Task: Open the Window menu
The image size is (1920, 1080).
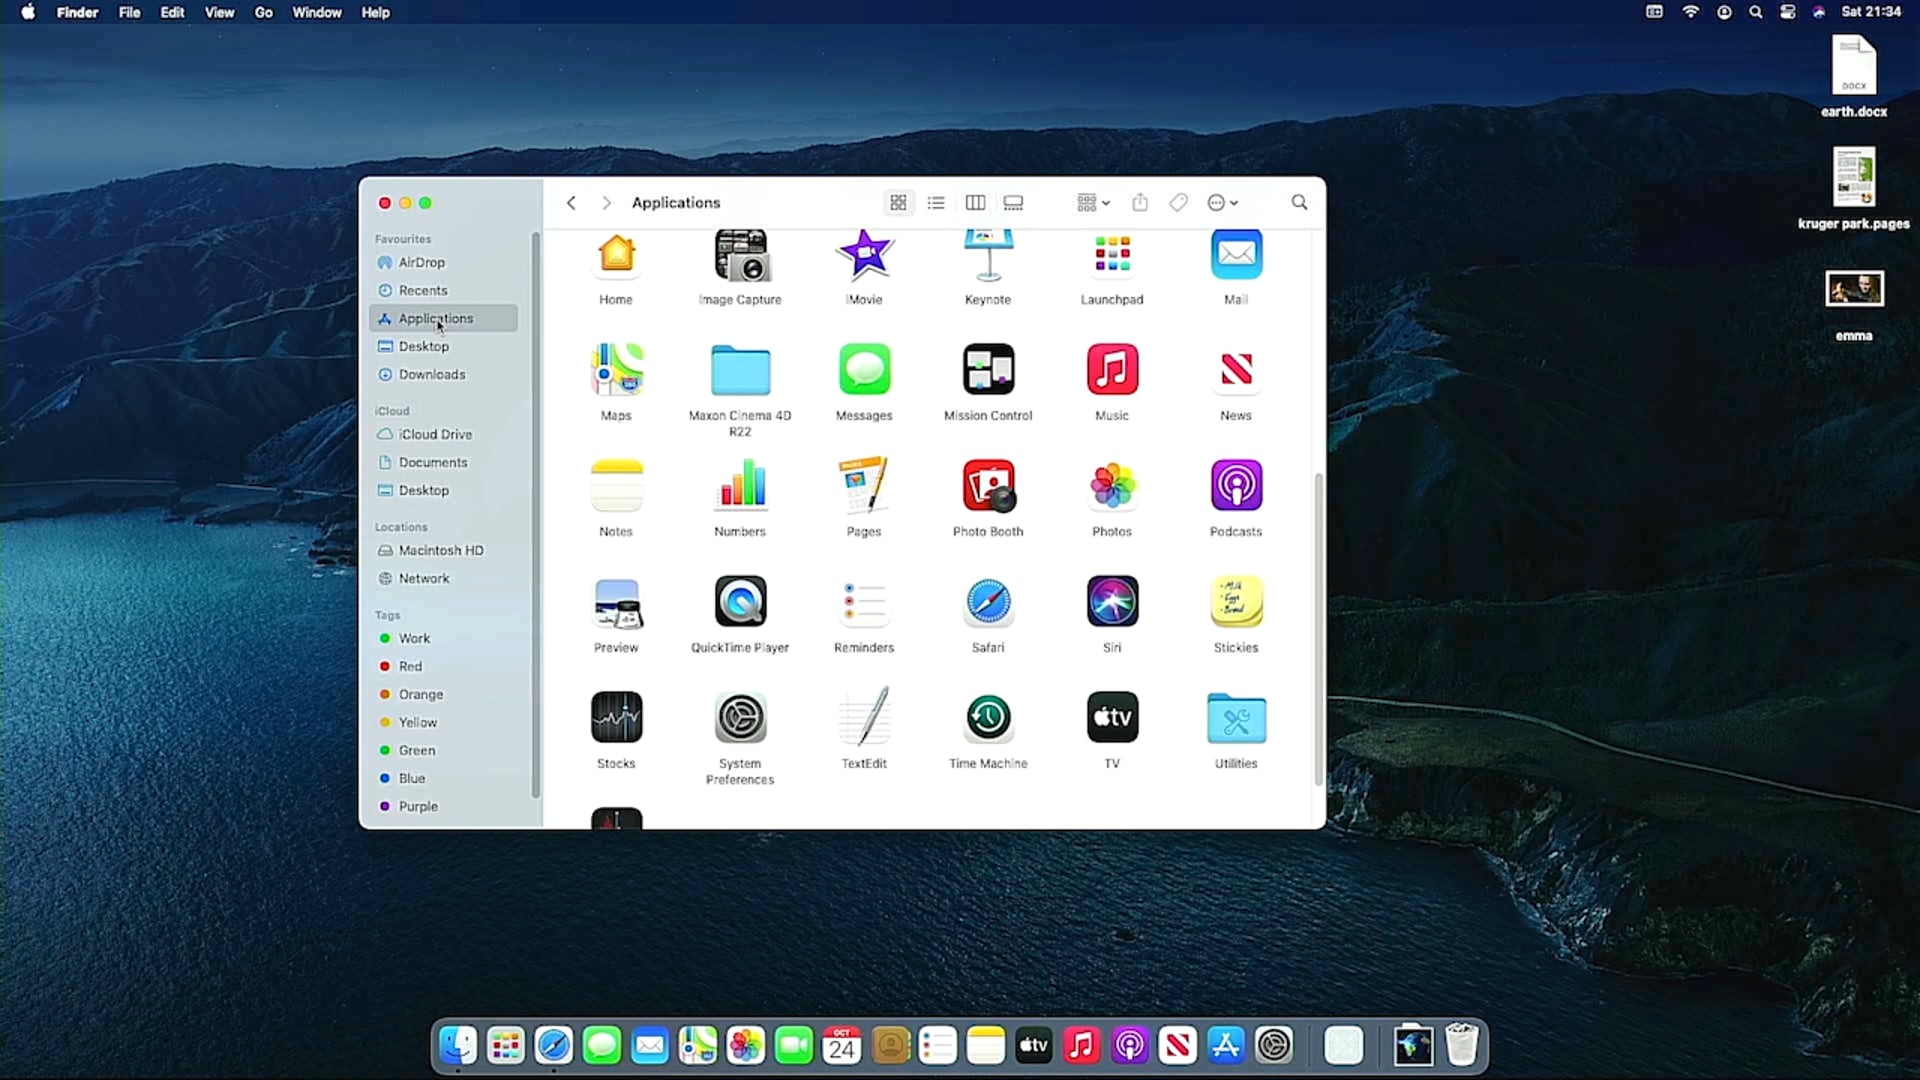Action: [317, 12]
